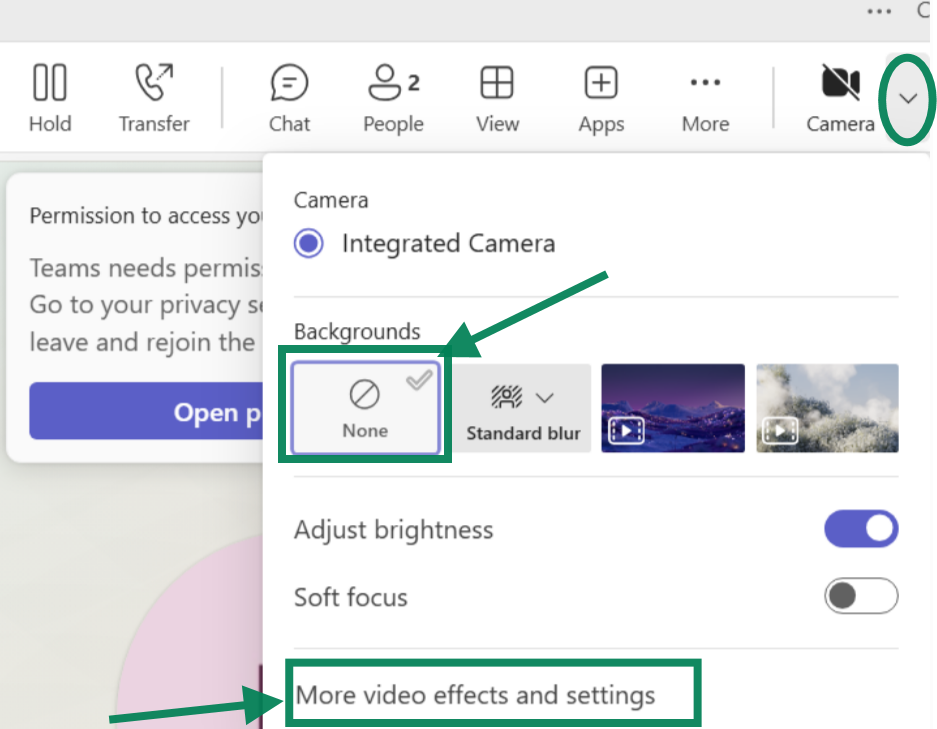The height and width of the screenshot is (729, 937).
Task: Enable the Soft focus toggle
Action: pos(861,596)
